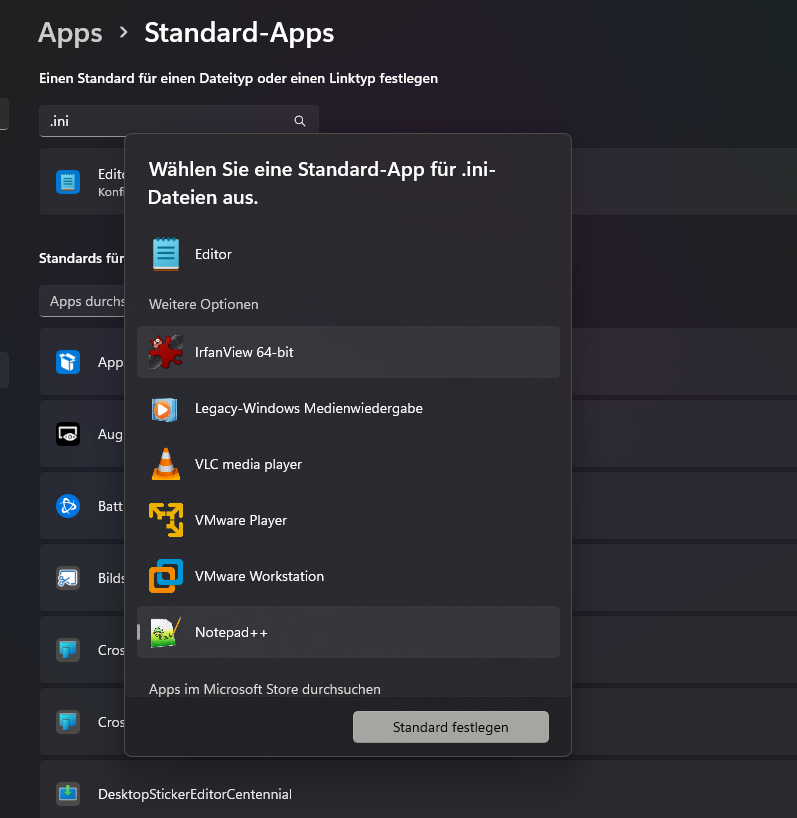
Task: Choose Legacy-Windows Medienwiedergabe
Action: [348, 408]
